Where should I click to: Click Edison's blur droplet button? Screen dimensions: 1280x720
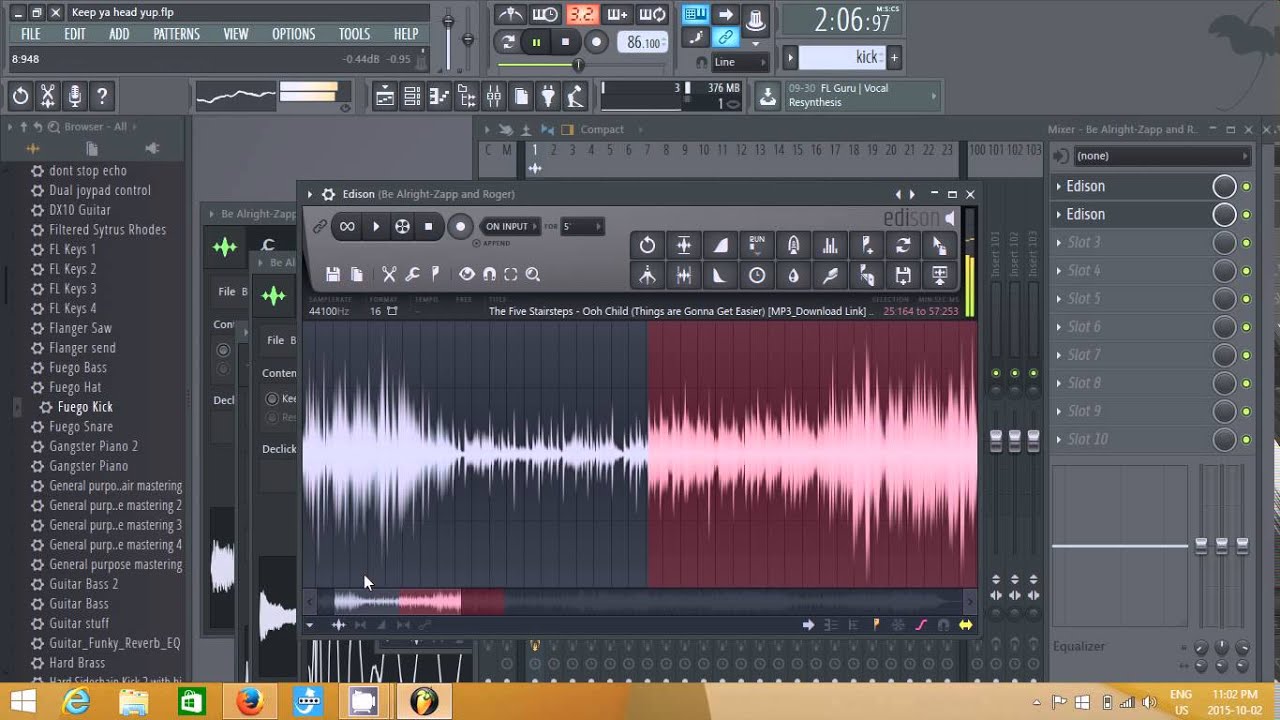coord(793,275)
